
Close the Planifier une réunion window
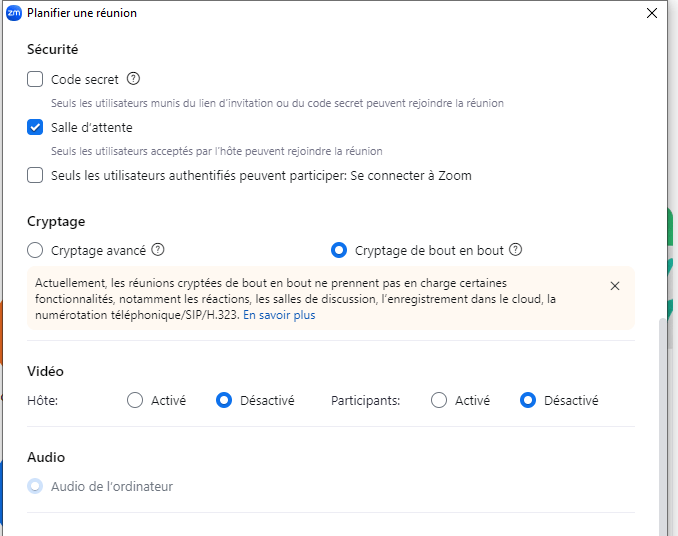click(x=652, y=13)
